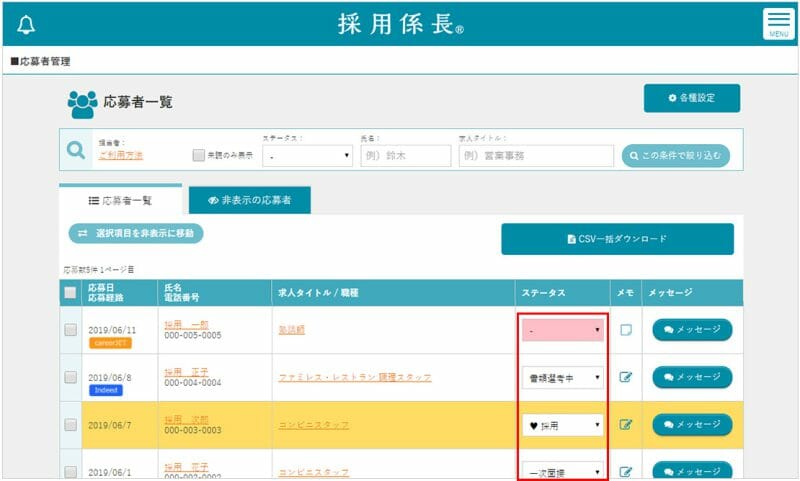Click the 採用係長 site logo
800x481 pixels.
401,24
